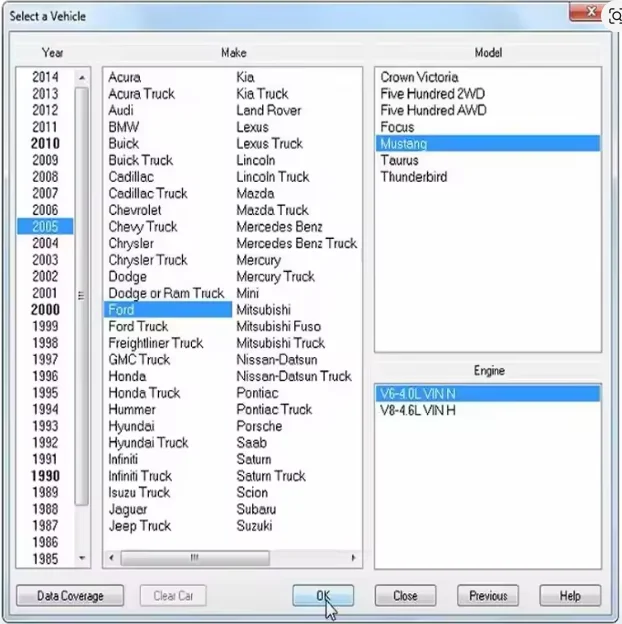Viewport: 622px width, 624px height.
Task: Select year 1990
Action: click(x=45, y=475)
